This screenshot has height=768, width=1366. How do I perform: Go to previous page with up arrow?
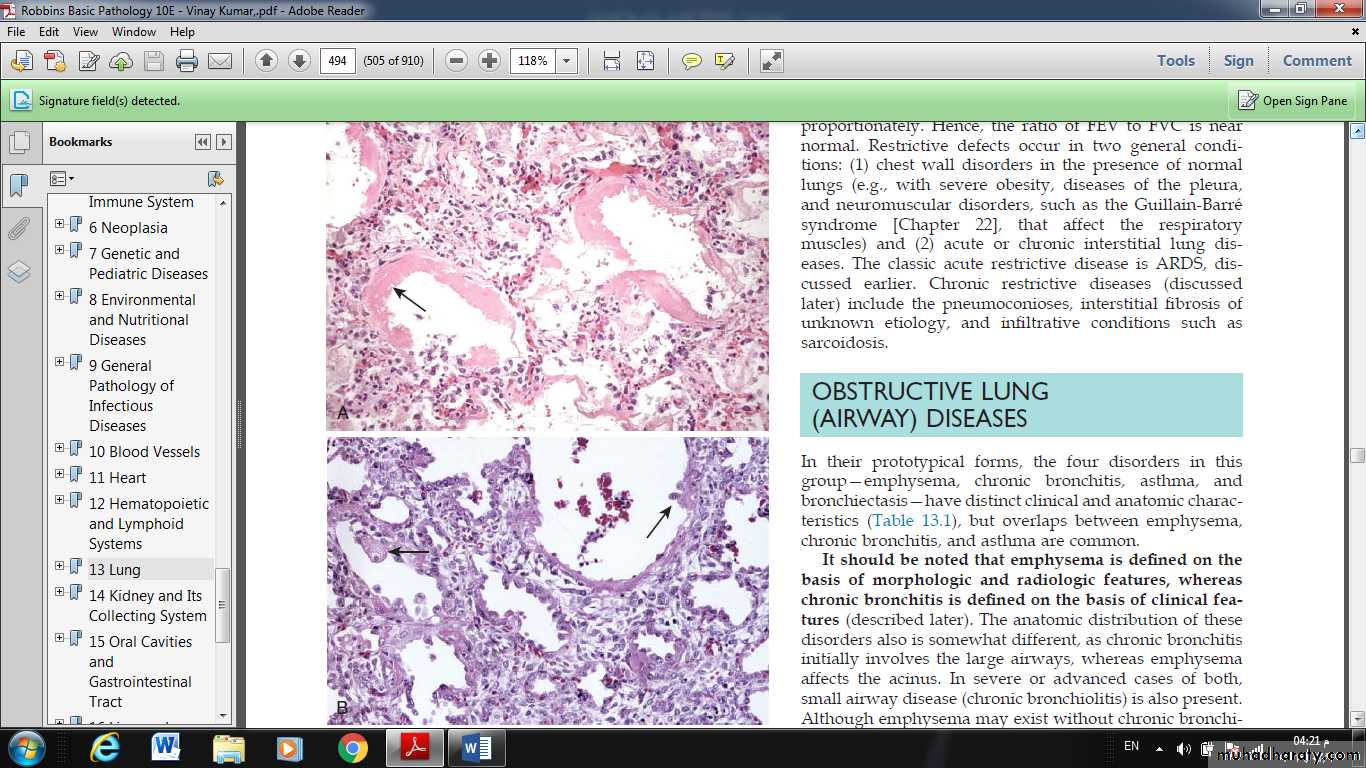click(x=266, y=61)
